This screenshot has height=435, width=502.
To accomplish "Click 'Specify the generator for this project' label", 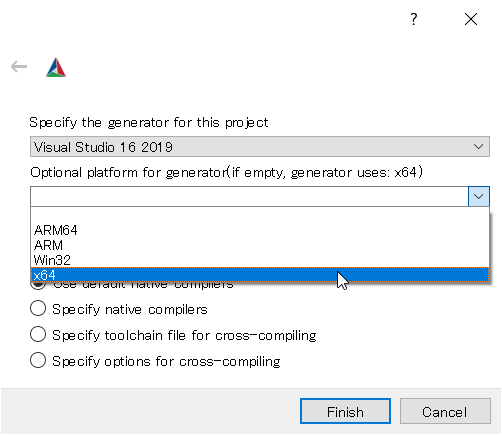I will click(149, 123).
